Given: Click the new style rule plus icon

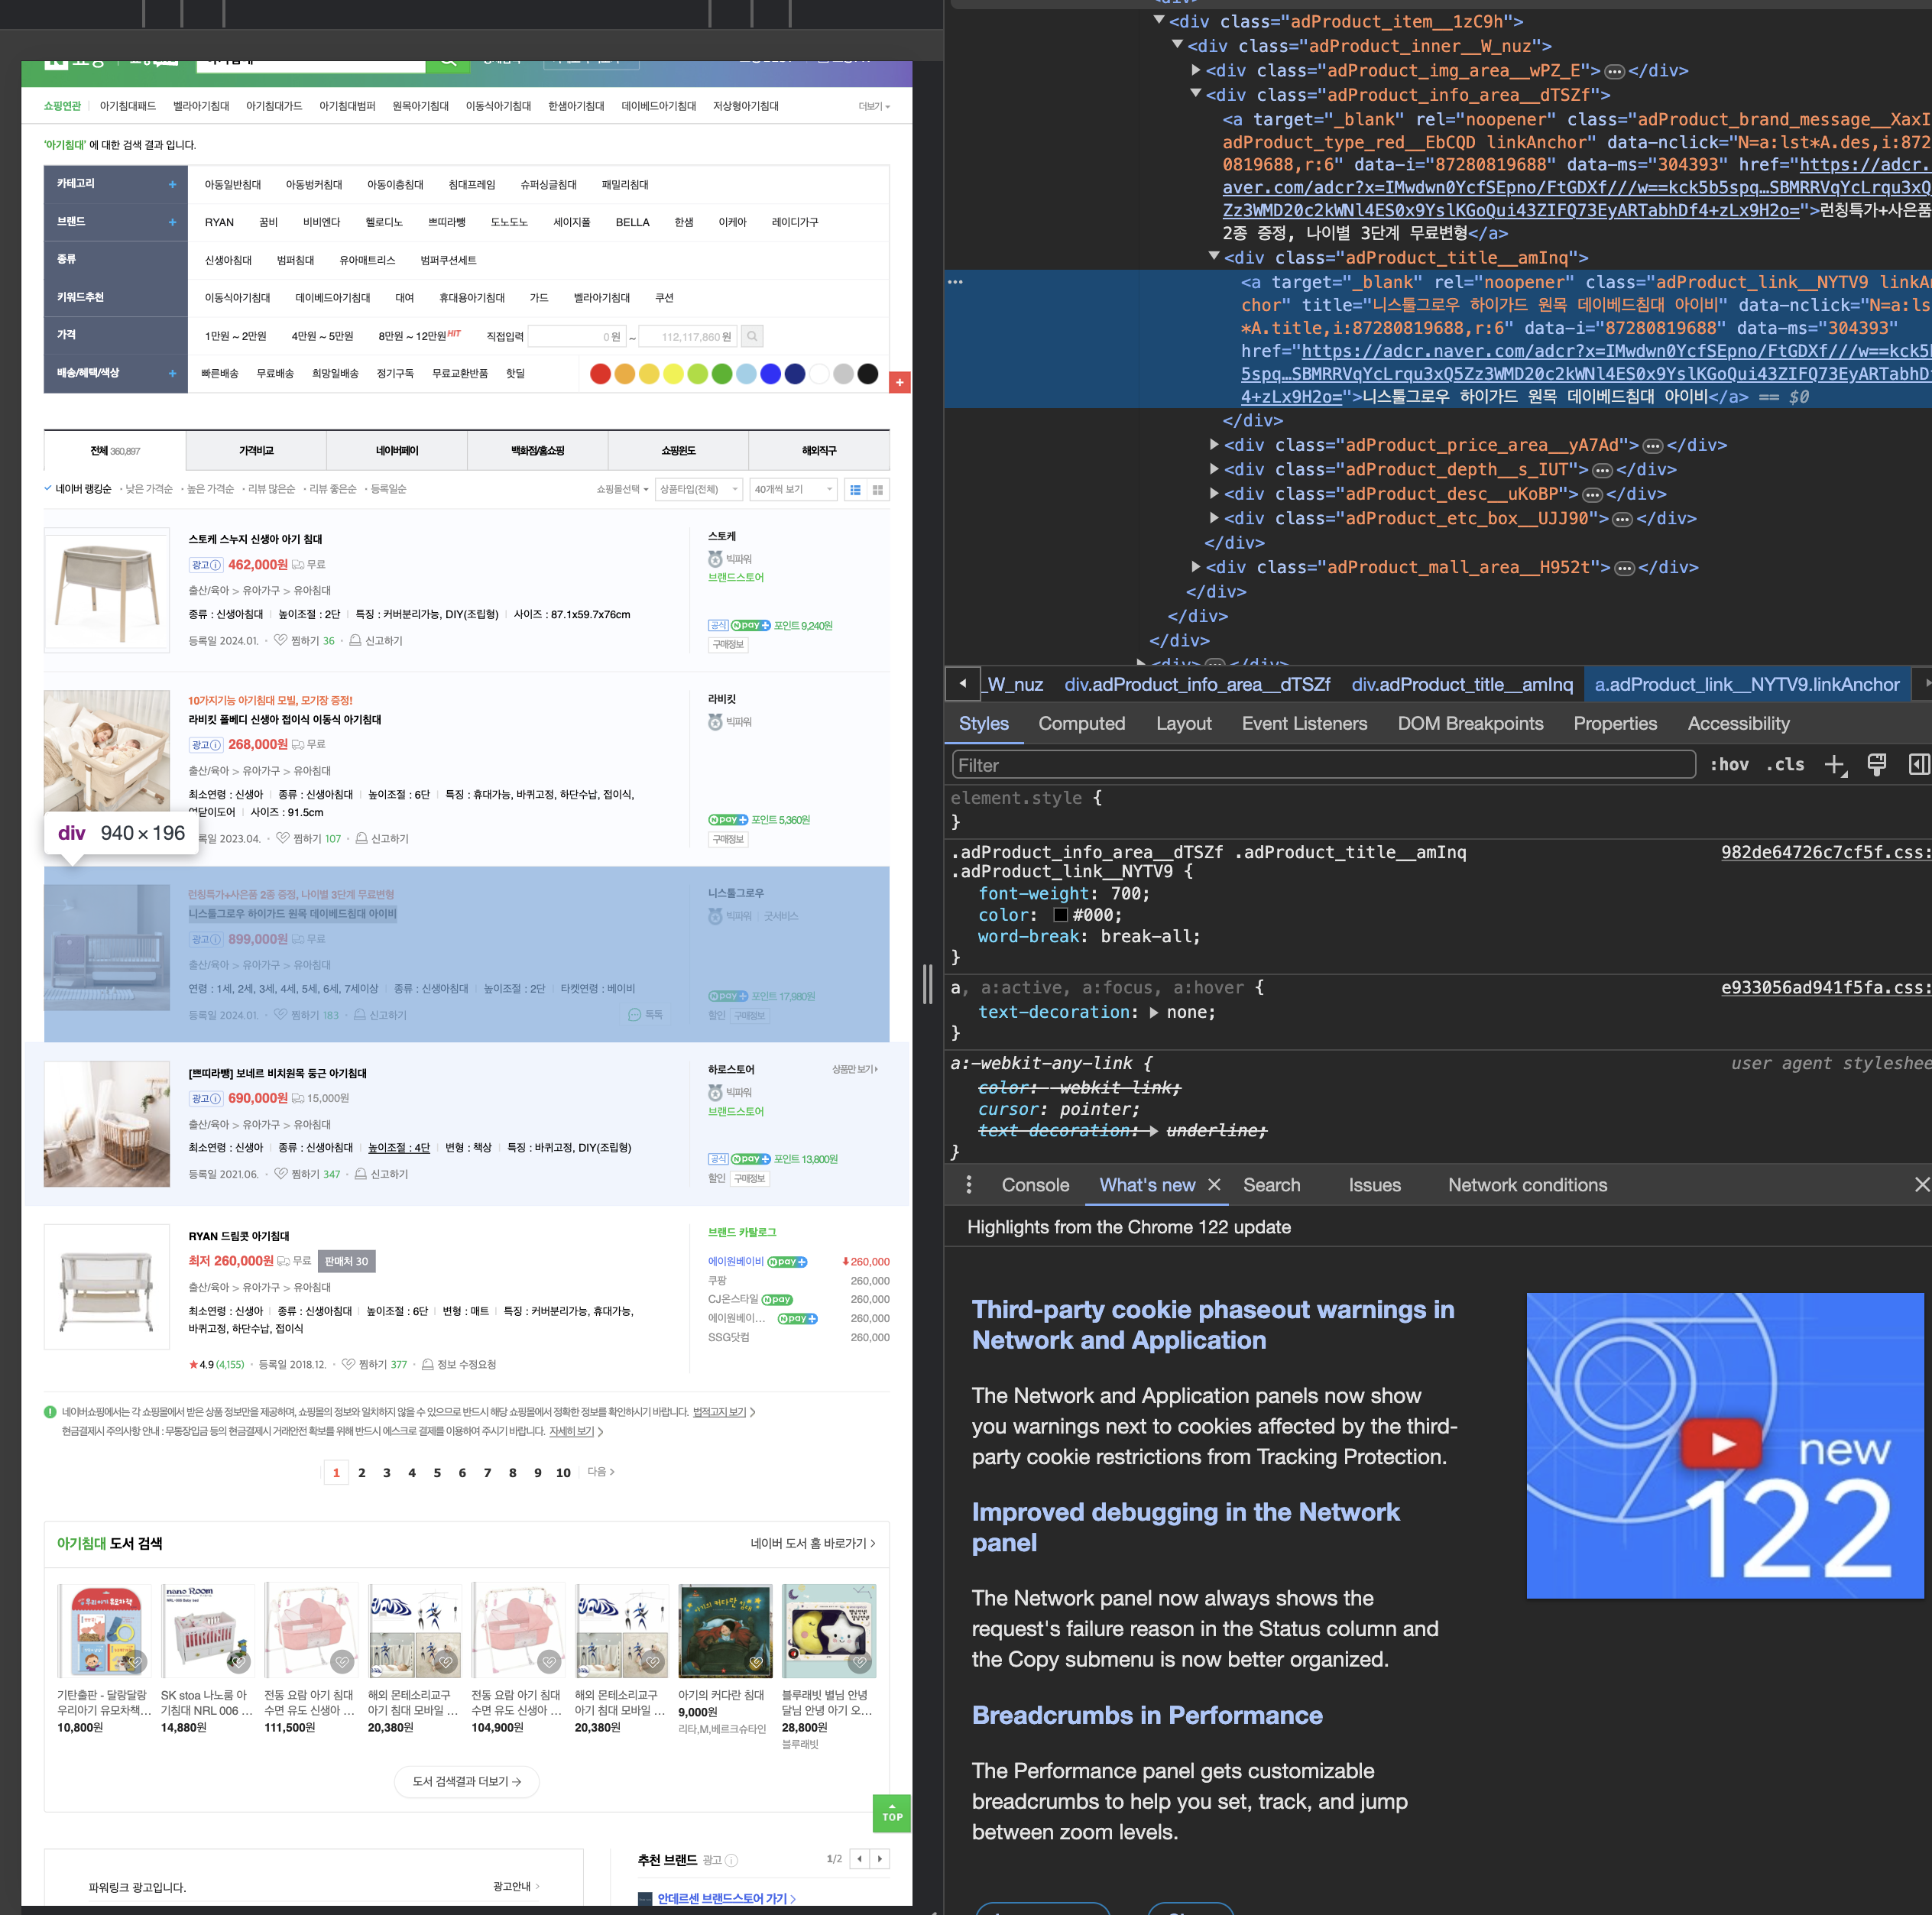Looking at the screenshot, I should 1833,765.
